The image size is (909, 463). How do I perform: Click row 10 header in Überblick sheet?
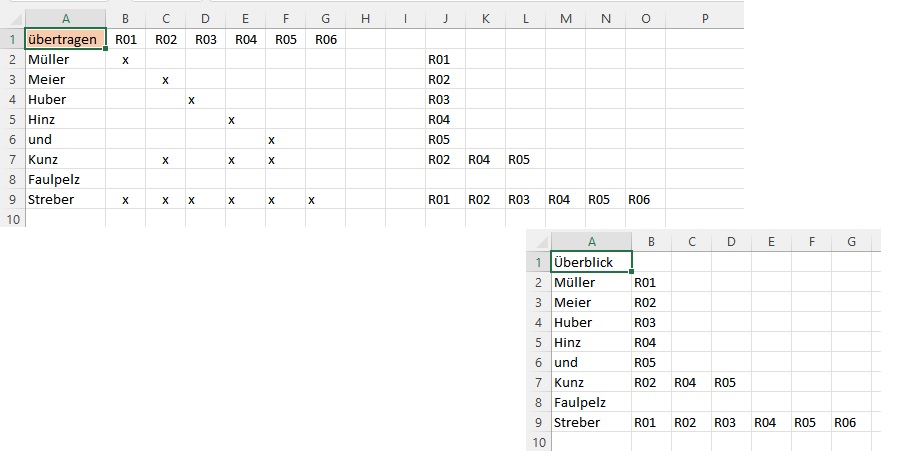(x=539, y=442)
